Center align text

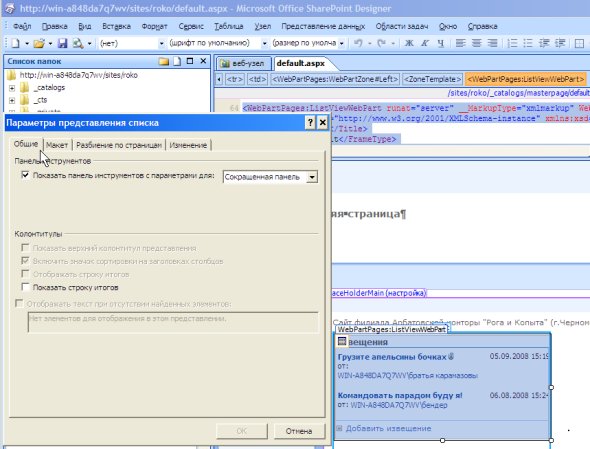[476, 43]
